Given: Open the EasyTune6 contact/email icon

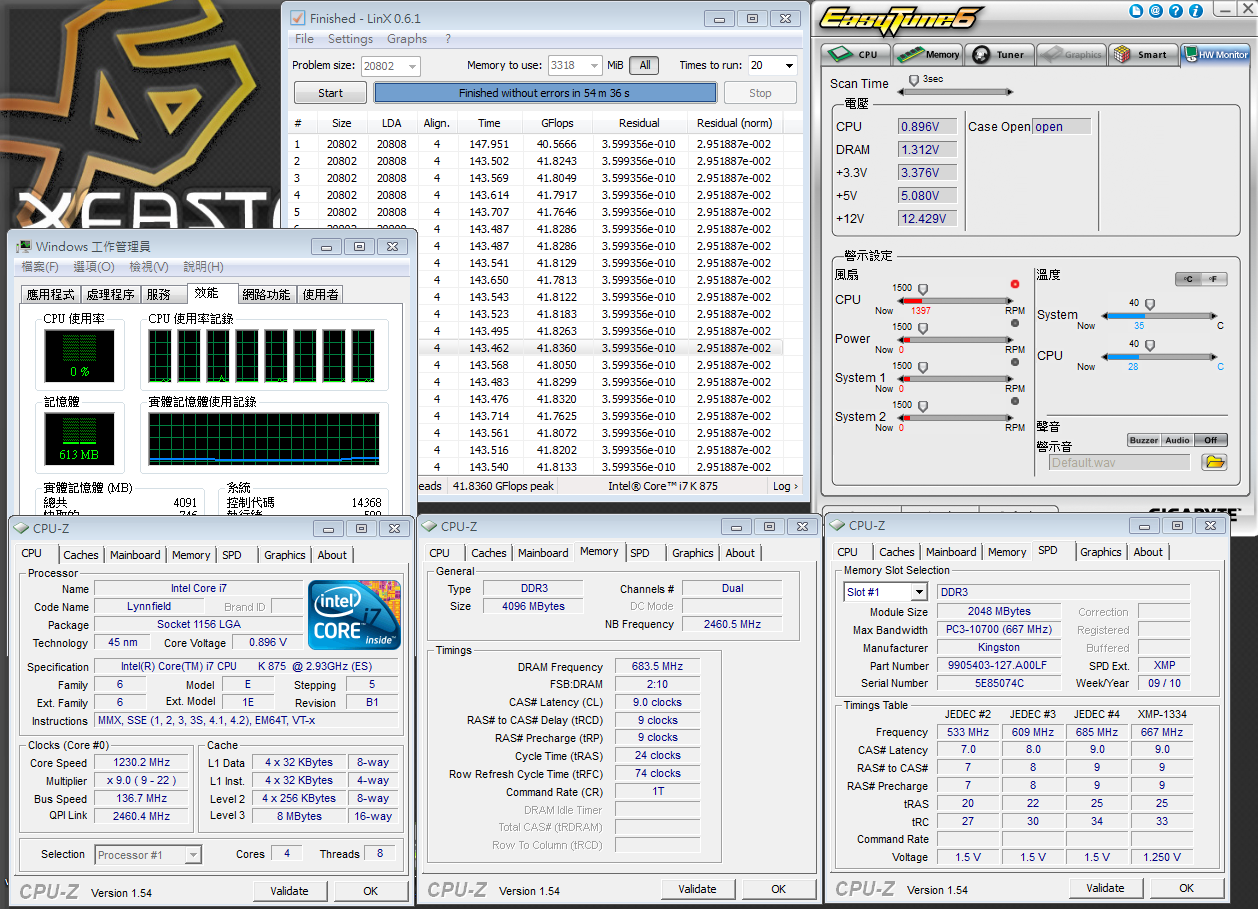Looking at the screenshot, I should tap(1154, 10).
